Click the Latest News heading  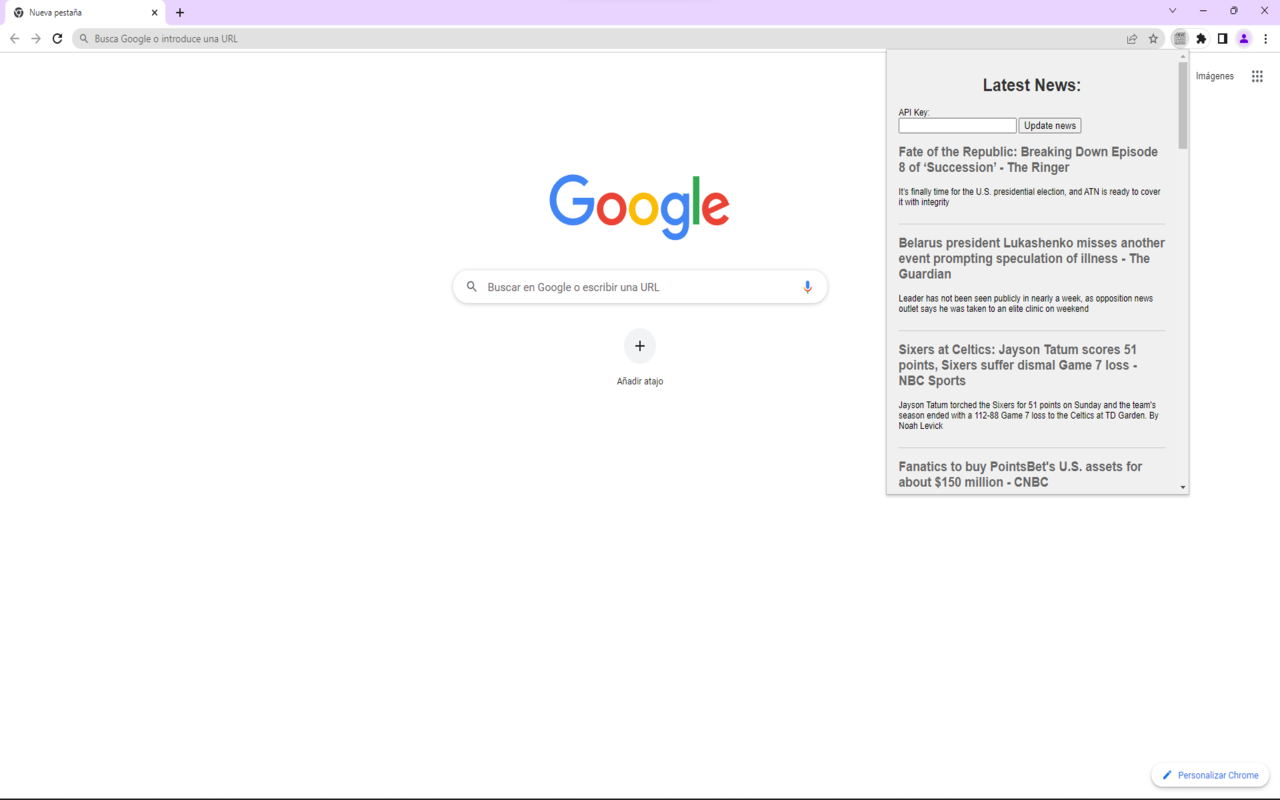point(1031,85)
